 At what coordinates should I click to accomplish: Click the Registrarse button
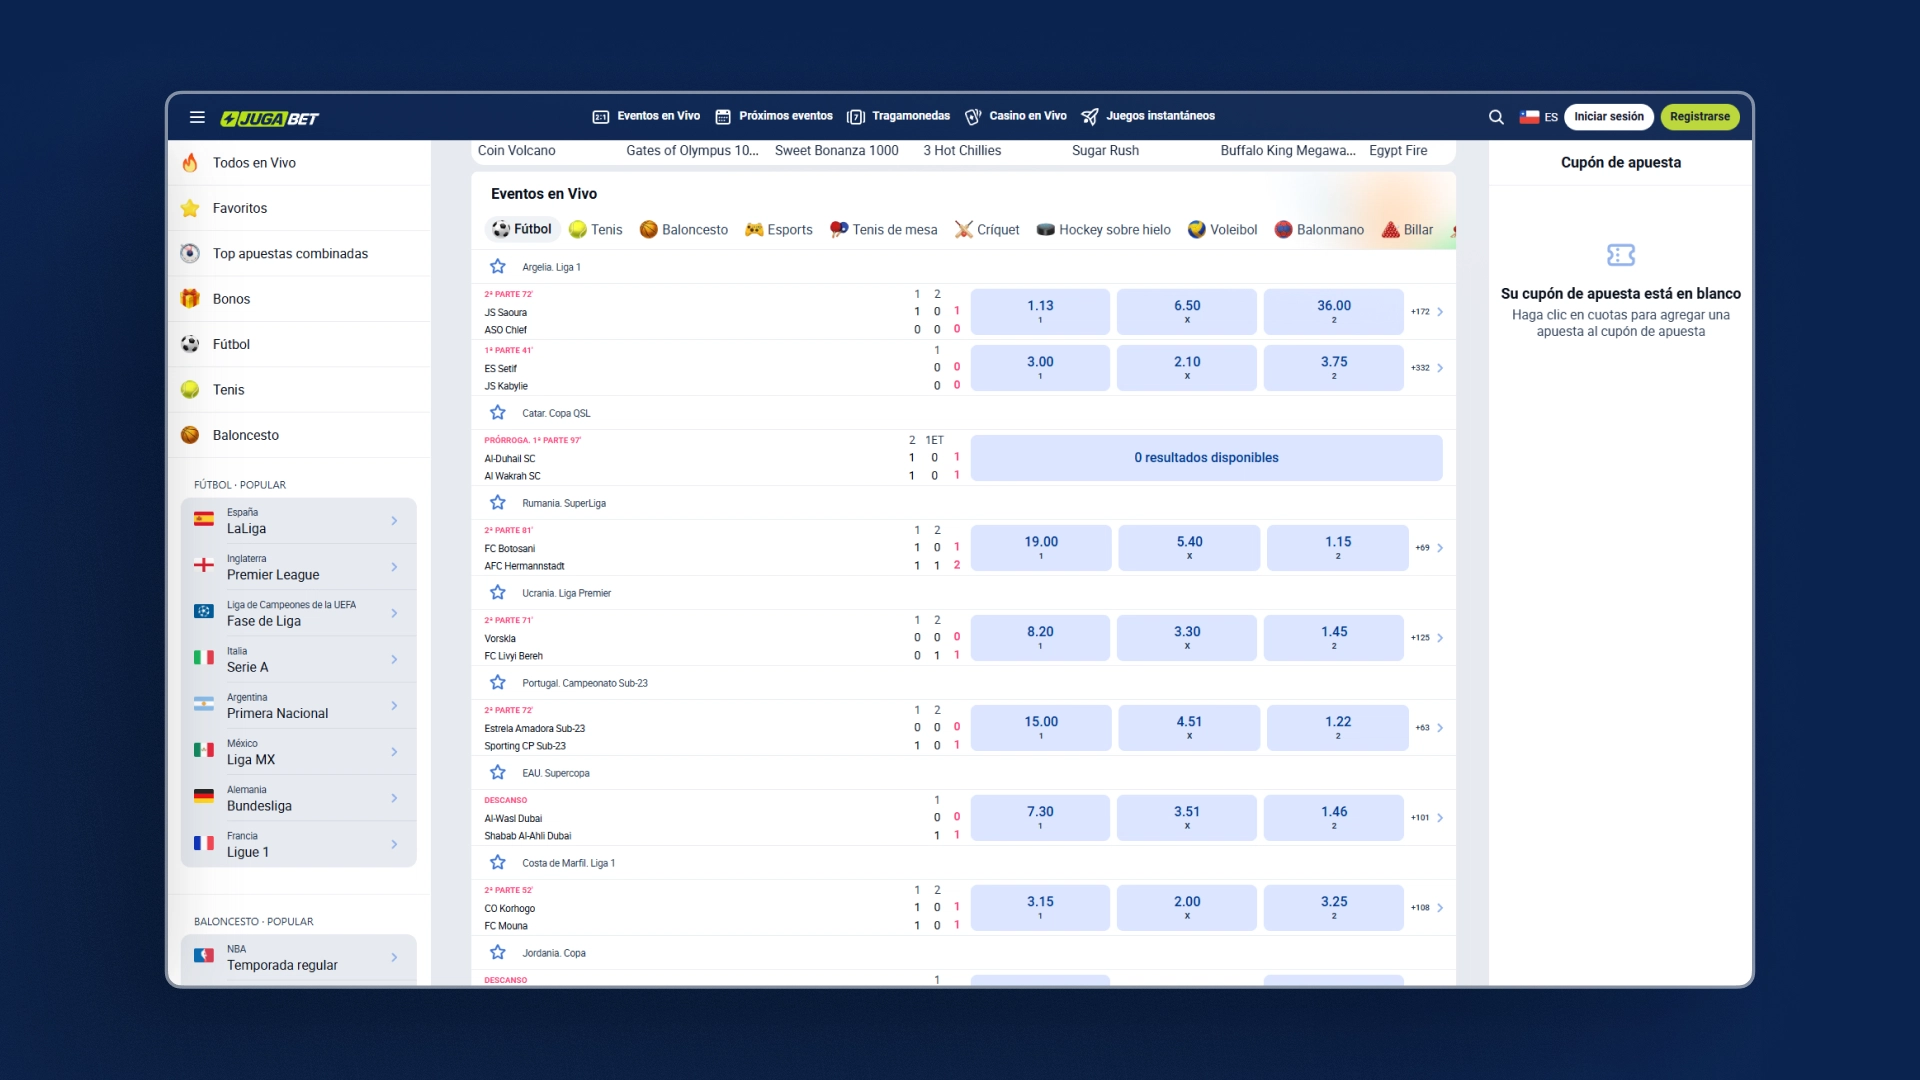pyautogui.click(x=1699, y=117)
